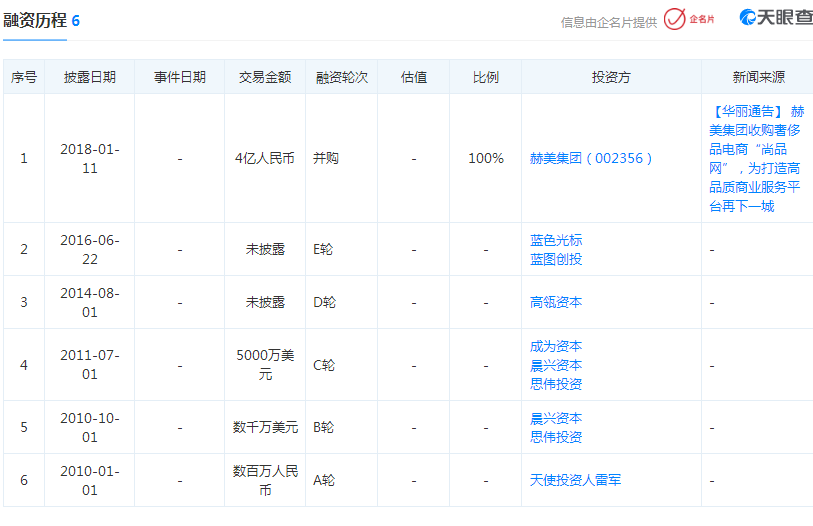The height and width of the screenshot is (526, 813).
Task: Open 晨兴资本 link in the C轮 row
Action: click(x=556, y=365)
